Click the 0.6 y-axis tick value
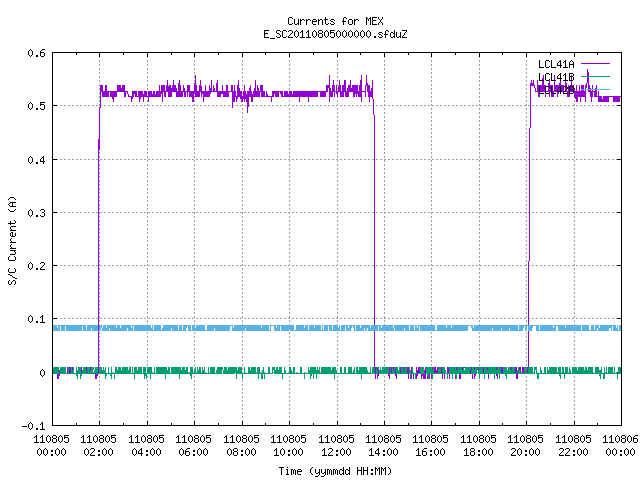This screenshot has width=640, height=480. tap(36, 53)
